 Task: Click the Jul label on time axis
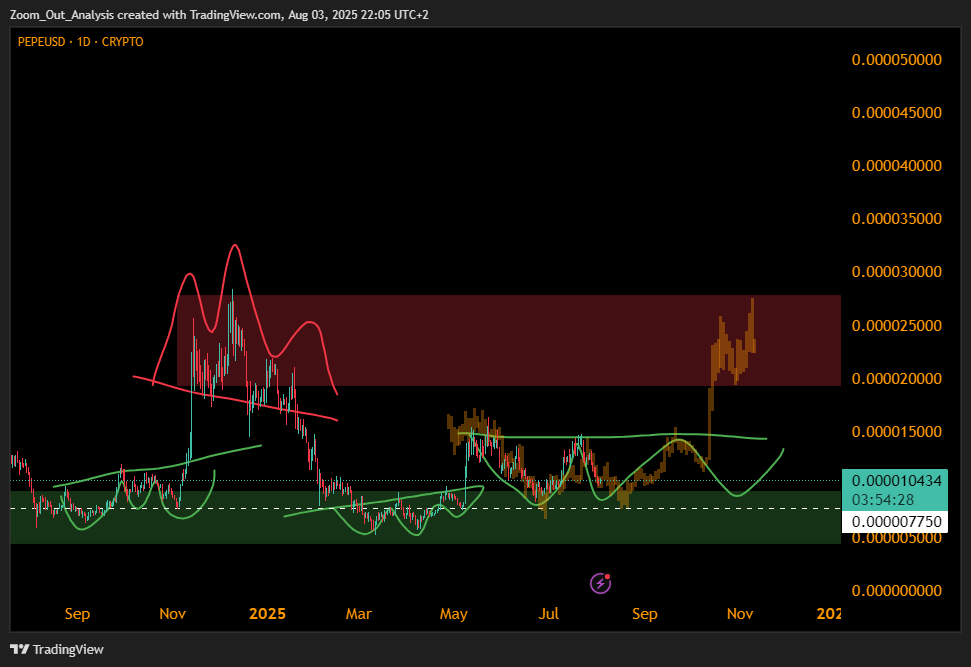[549, 614]
